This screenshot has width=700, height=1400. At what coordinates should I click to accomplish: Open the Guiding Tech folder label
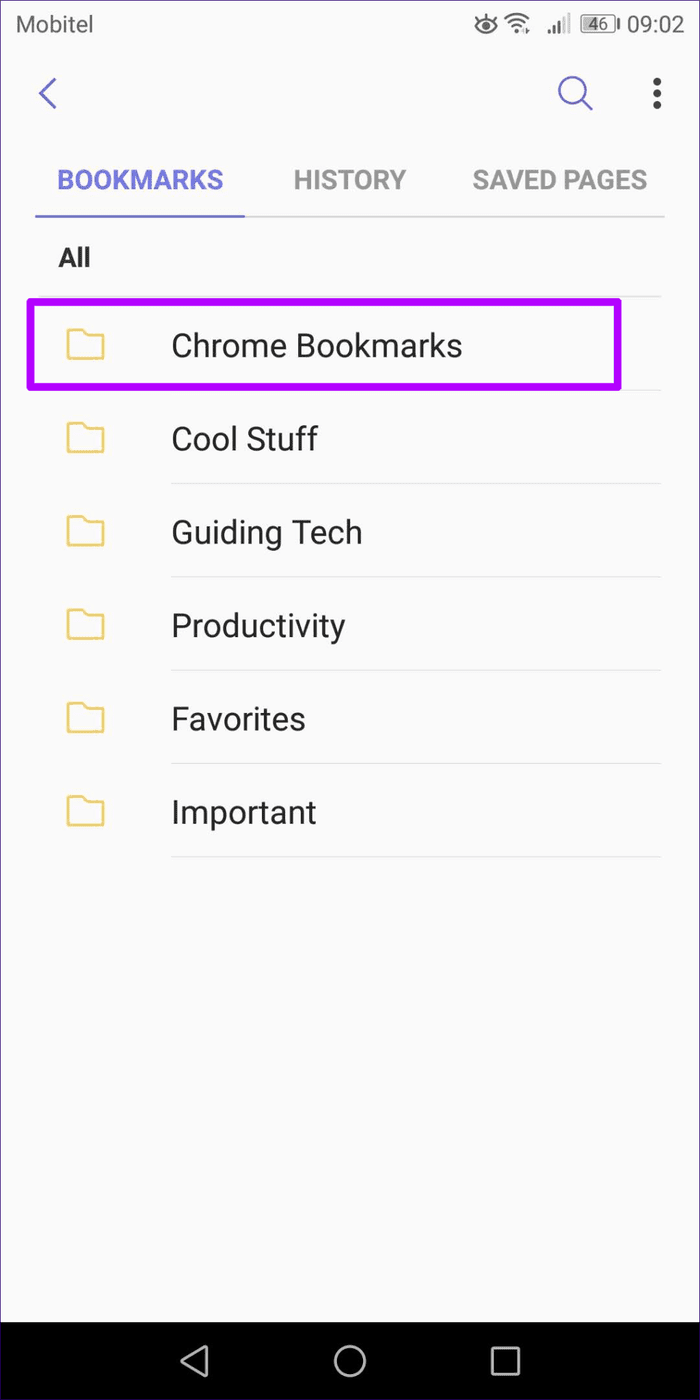coord(267,532)
